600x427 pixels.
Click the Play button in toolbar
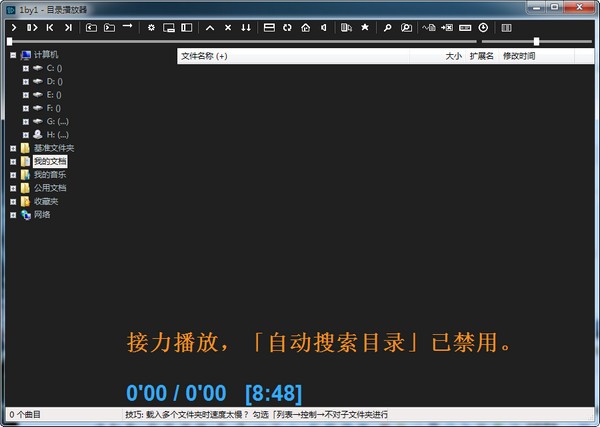tap(14, 27)
